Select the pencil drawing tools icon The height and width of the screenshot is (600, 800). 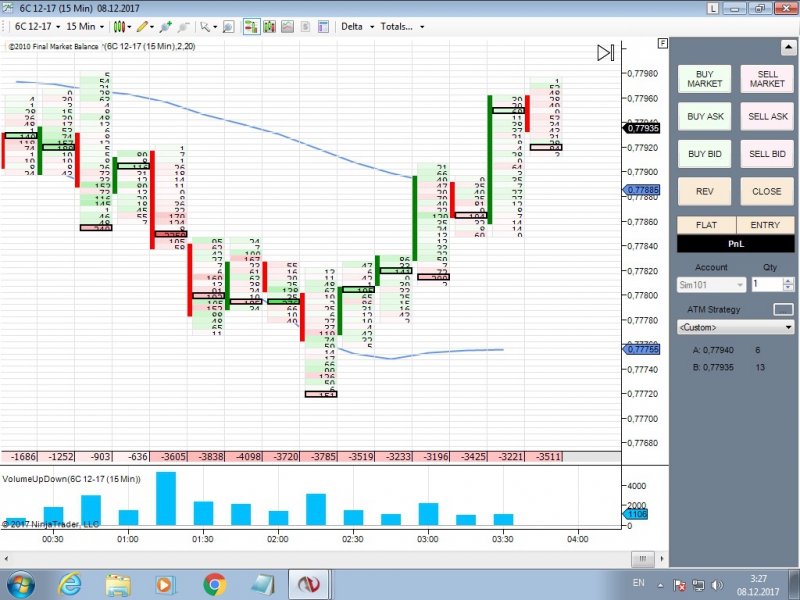click(142, 27)
